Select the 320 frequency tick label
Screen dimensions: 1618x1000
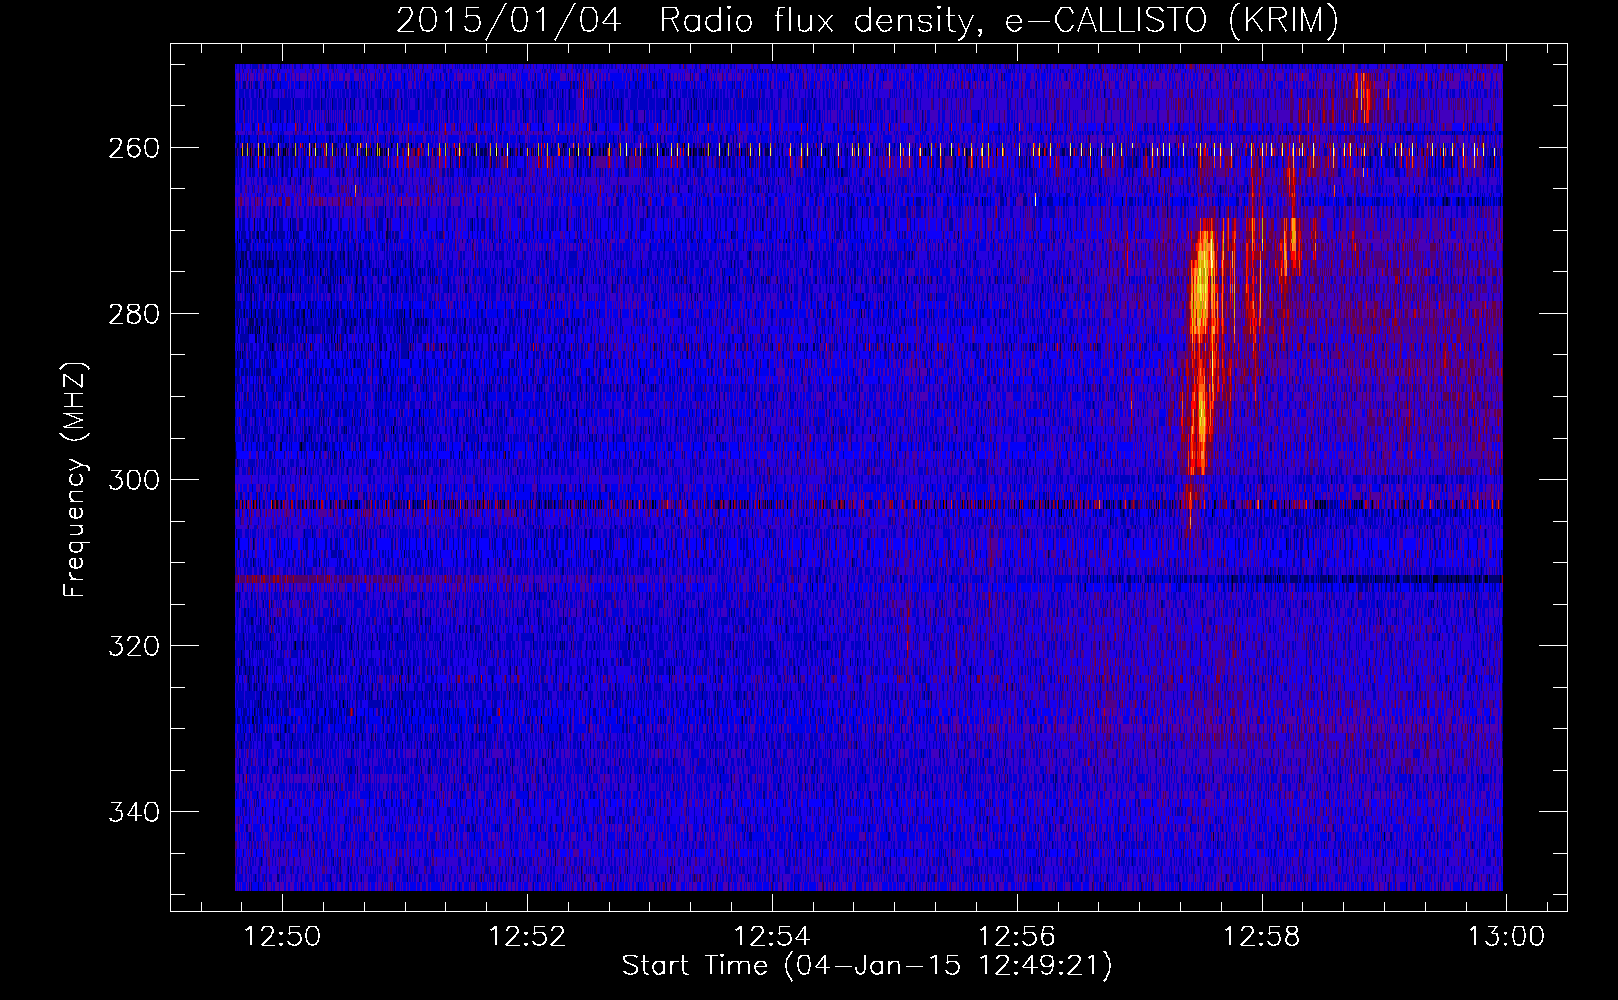[x=133, y=646]
